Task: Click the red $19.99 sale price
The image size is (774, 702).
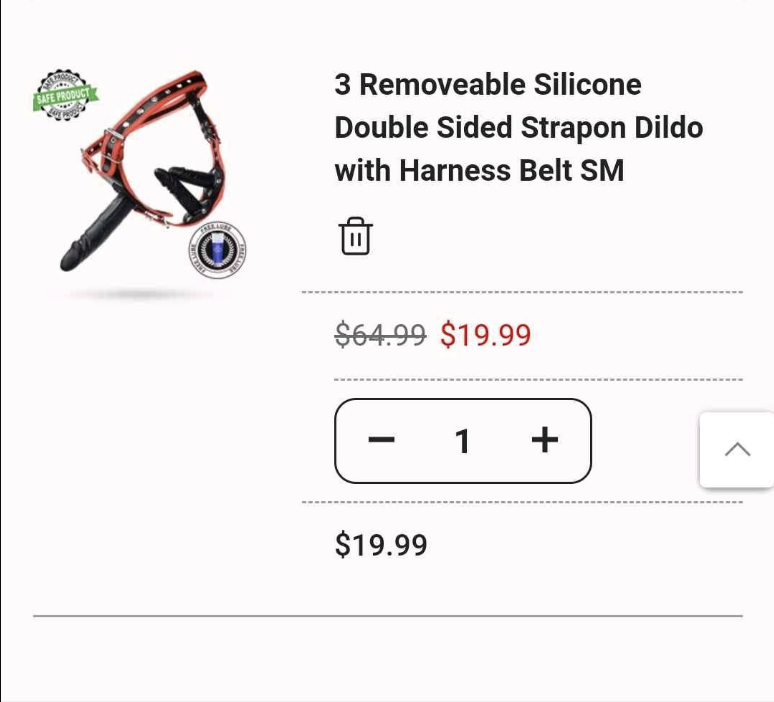Action: [x=486, y=334]
